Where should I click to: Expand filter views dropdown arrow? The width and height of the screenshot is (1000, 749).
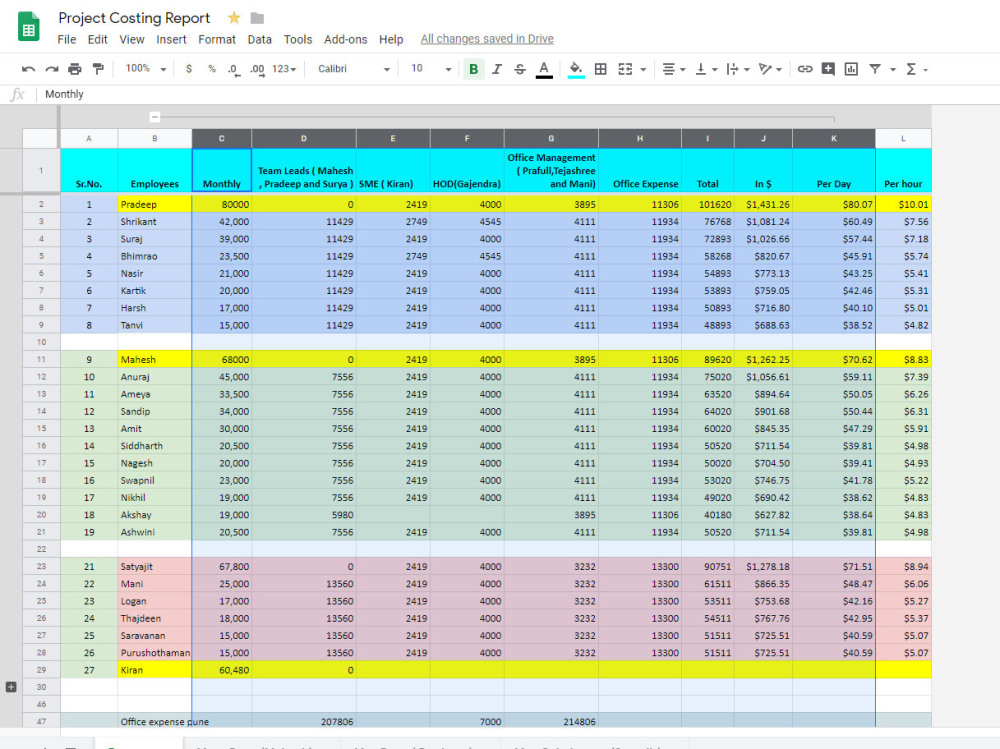[893, 69]
